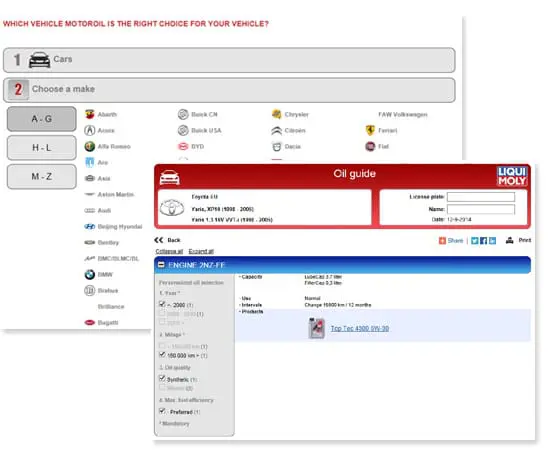Share the oil guide on Facebook
The image size is (550, 450).
[x=483, y=241]
